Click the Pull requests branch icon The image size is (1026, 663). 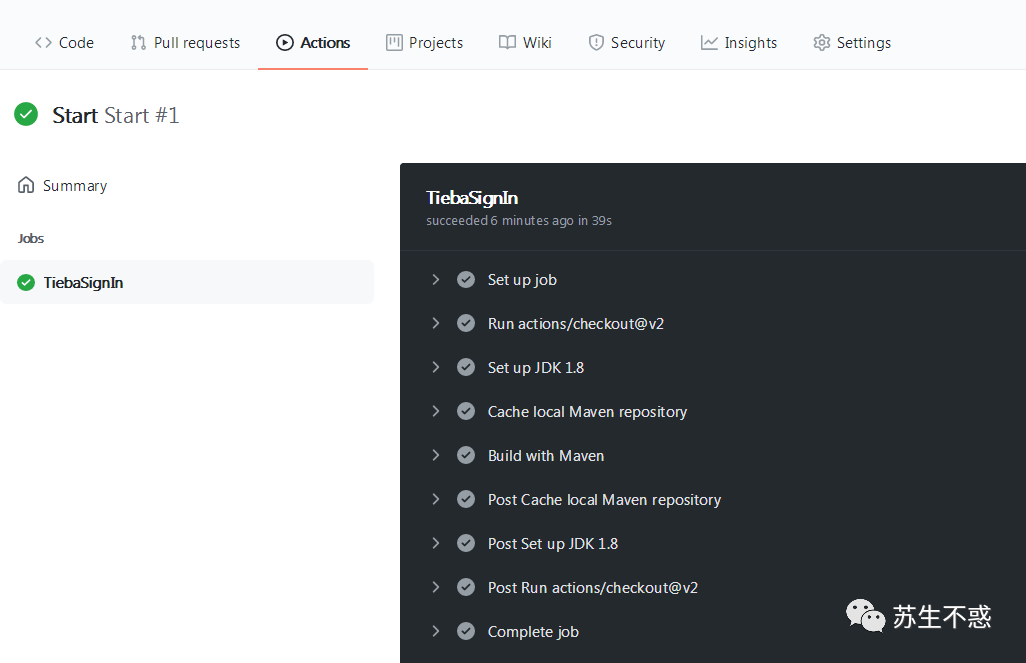coord(138,43)
